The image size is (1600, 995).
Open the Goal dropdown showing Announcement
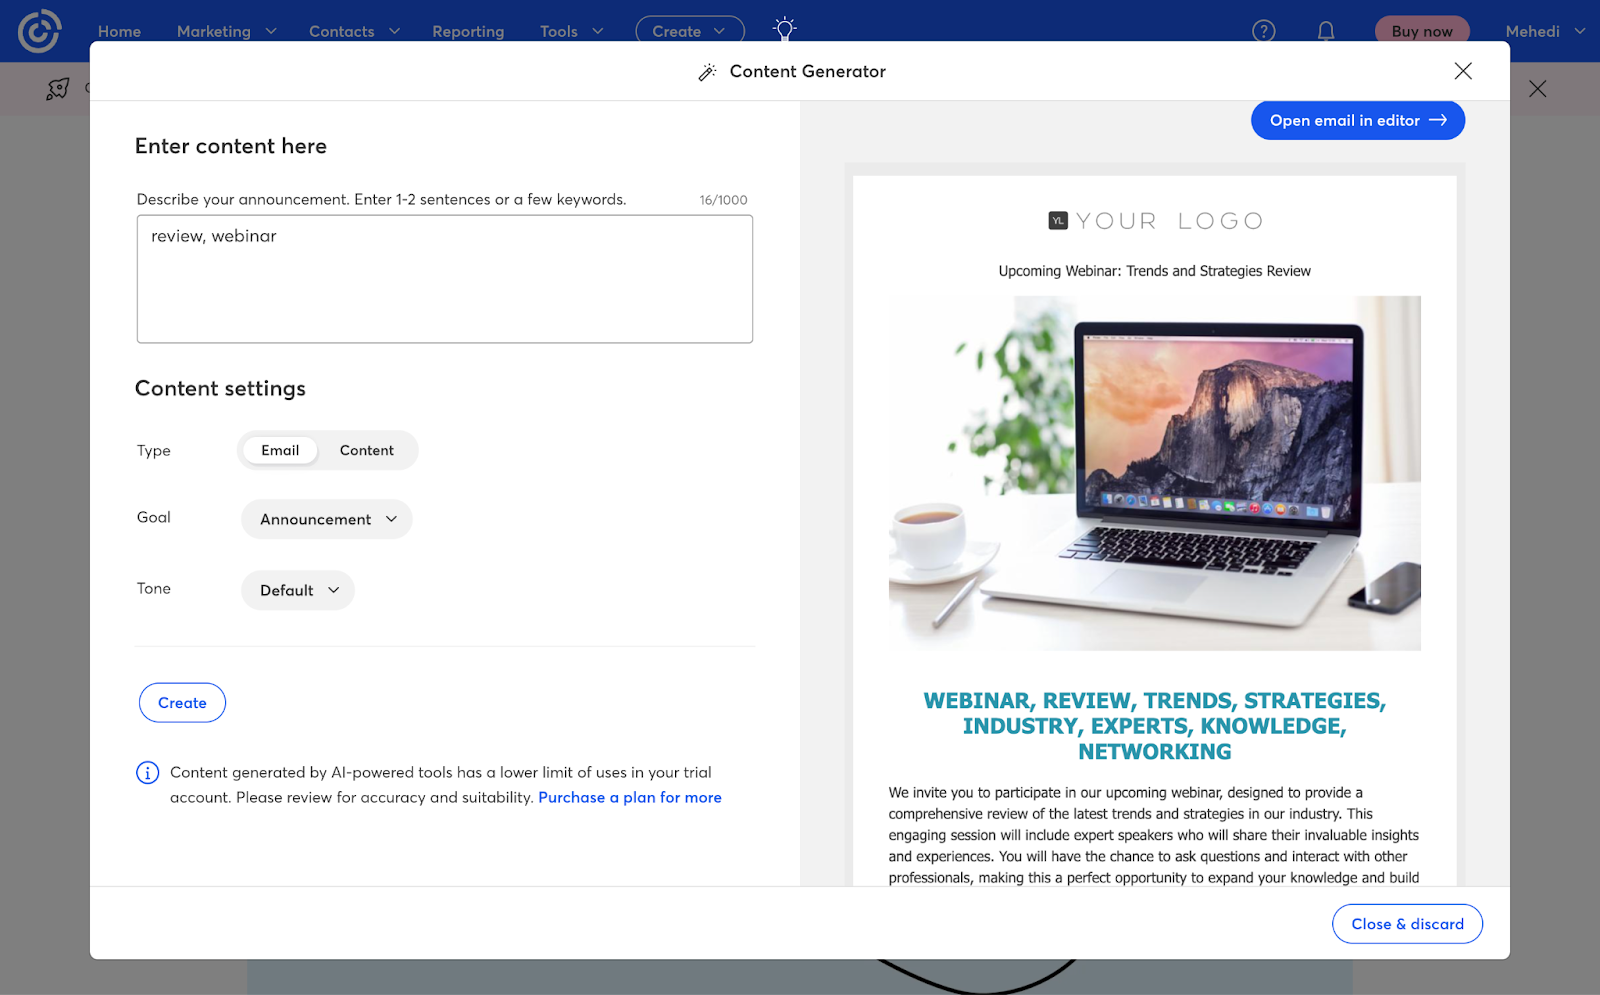(x=327, y=519)
